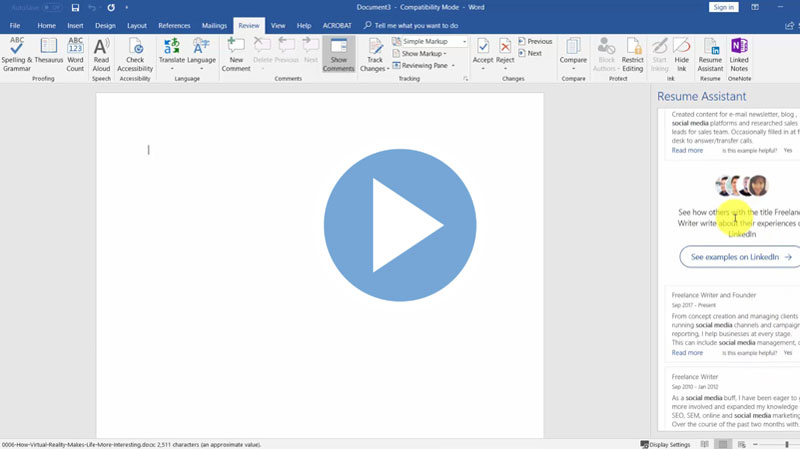The height and width of the screenshot is (449, 800).
Task: Click the first Read more link
Action: 687,151
